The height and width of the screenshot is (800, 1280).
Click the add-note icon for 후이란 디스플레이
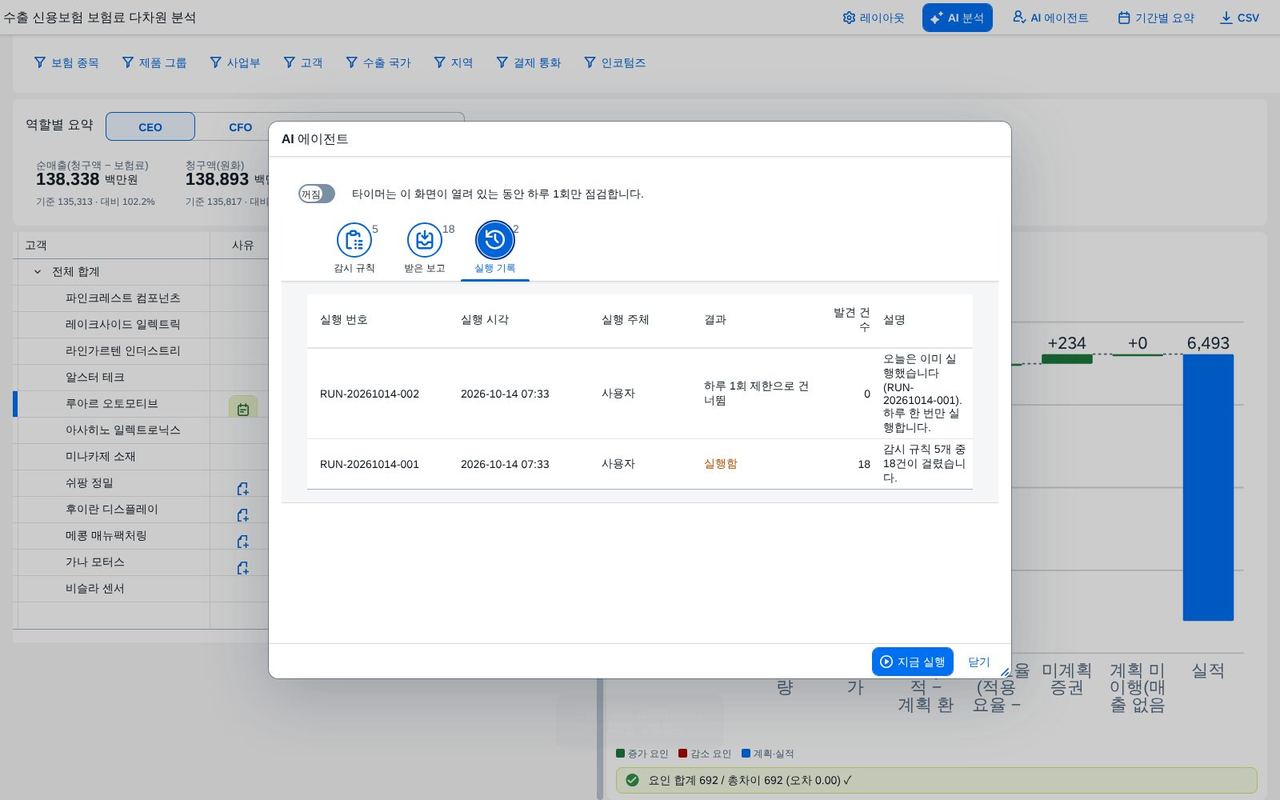coord(242,515)
